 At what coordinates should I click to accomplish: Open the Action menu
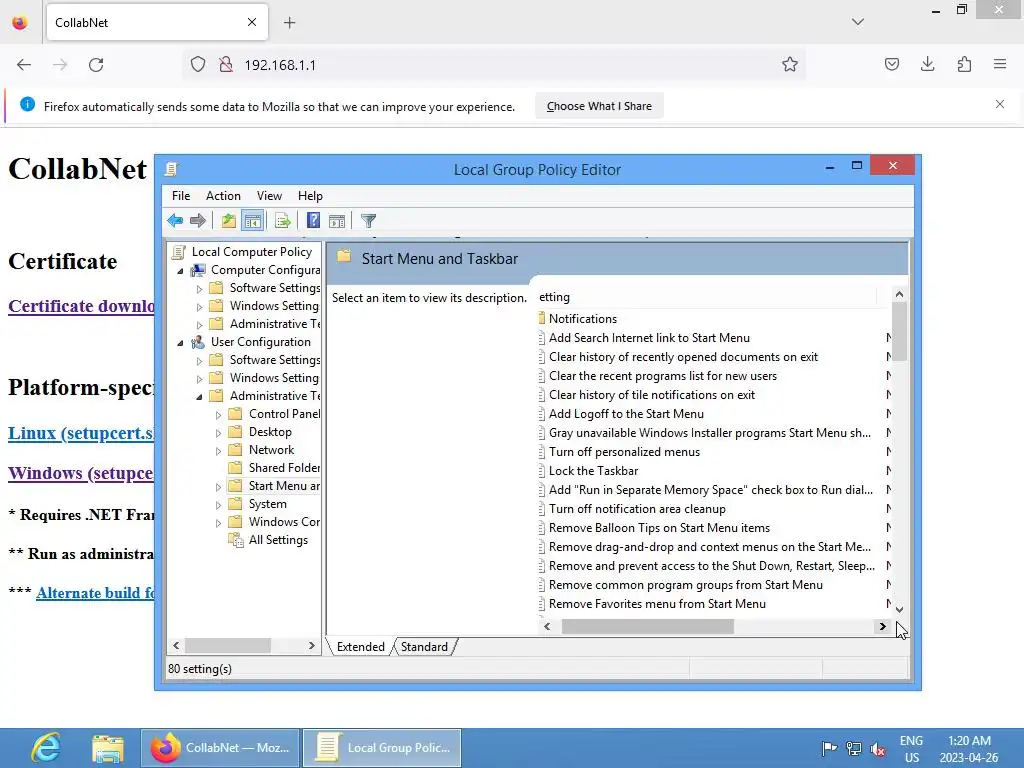click(x=223, y=196)
